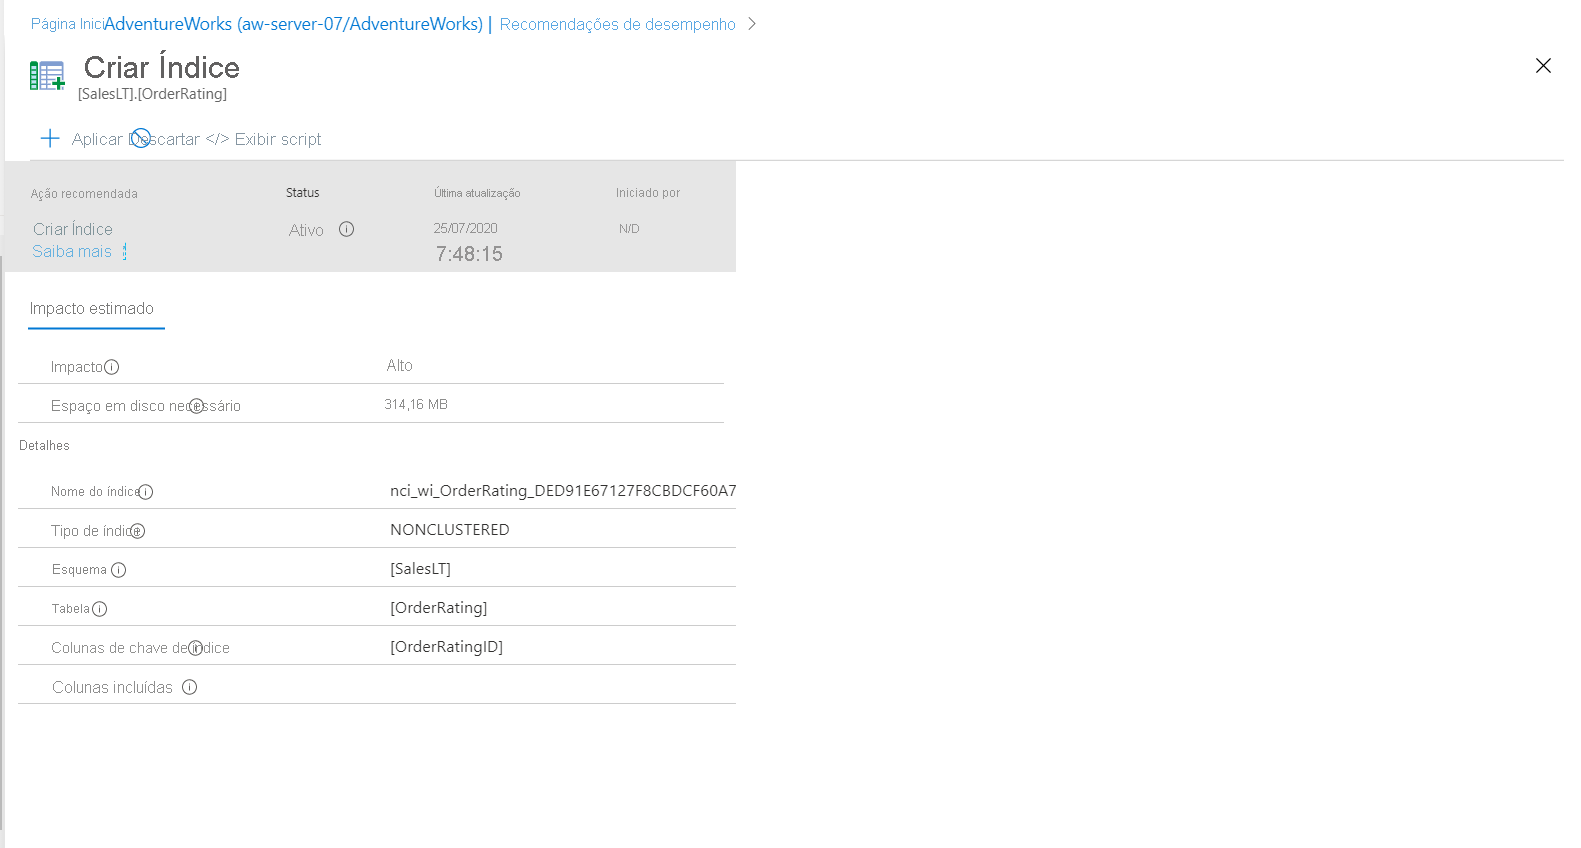
Task: Click the [SalesLT].[OrderRating] subtitle
Action: [152, 94]
